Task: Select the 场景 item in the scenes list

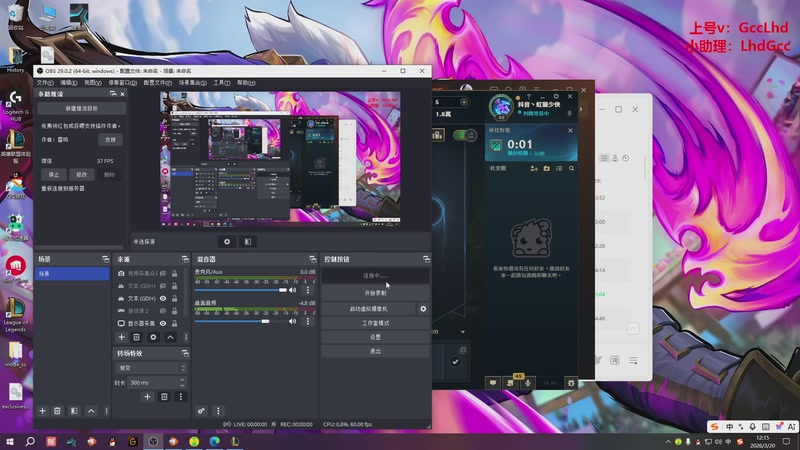Action: [72, 273]
